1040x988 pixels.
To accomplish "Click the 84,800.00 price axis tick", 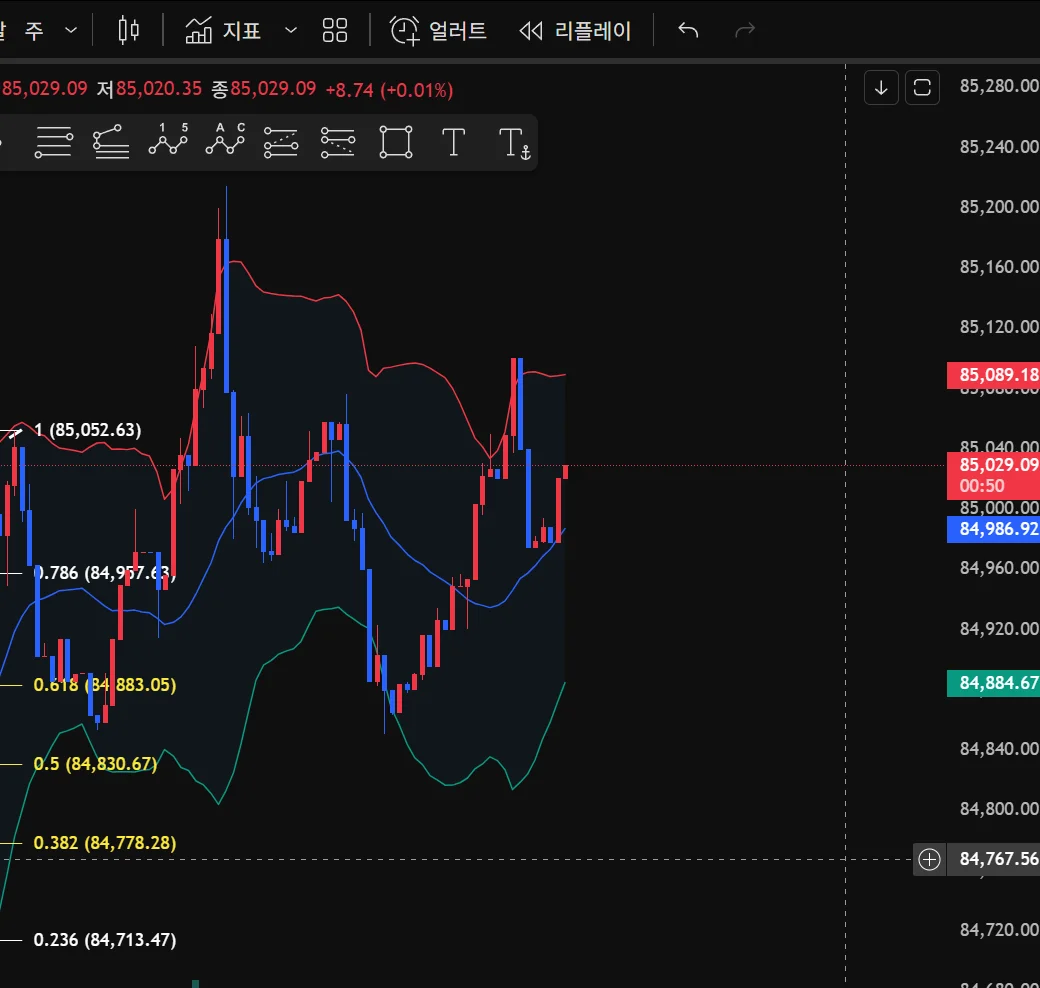I will click(x=999, y=809).
